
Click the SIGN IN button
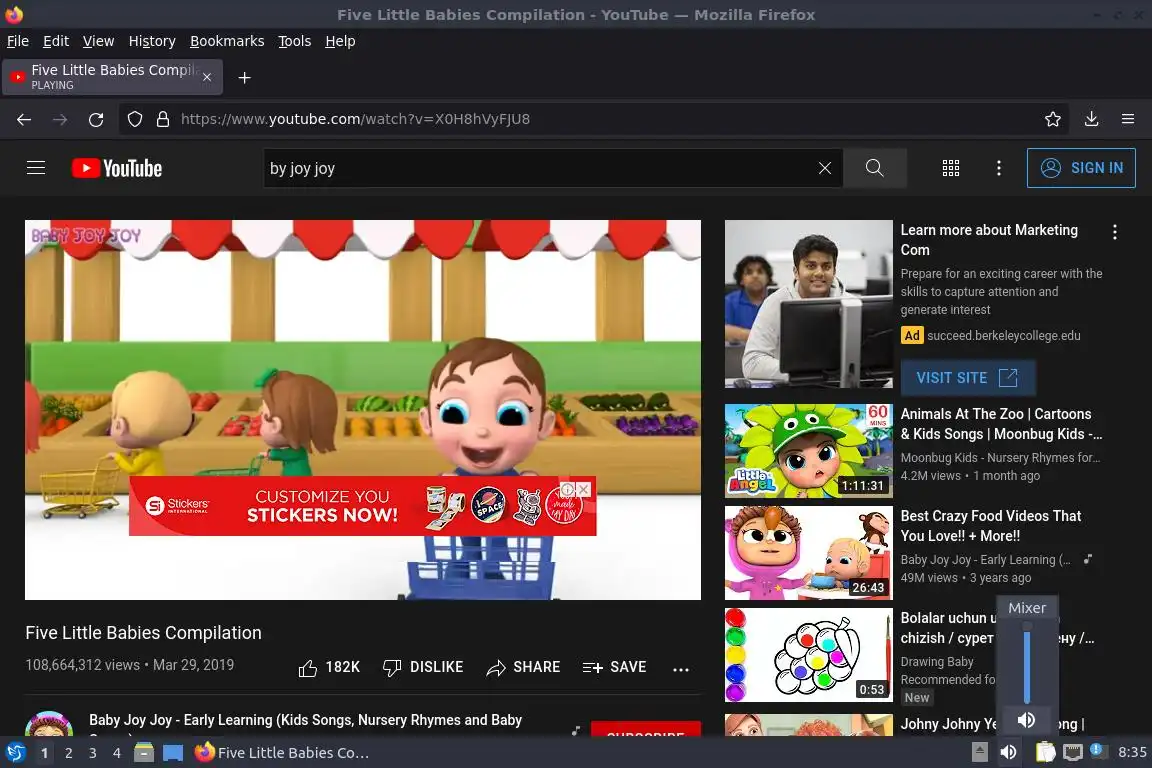point(1081,168)
